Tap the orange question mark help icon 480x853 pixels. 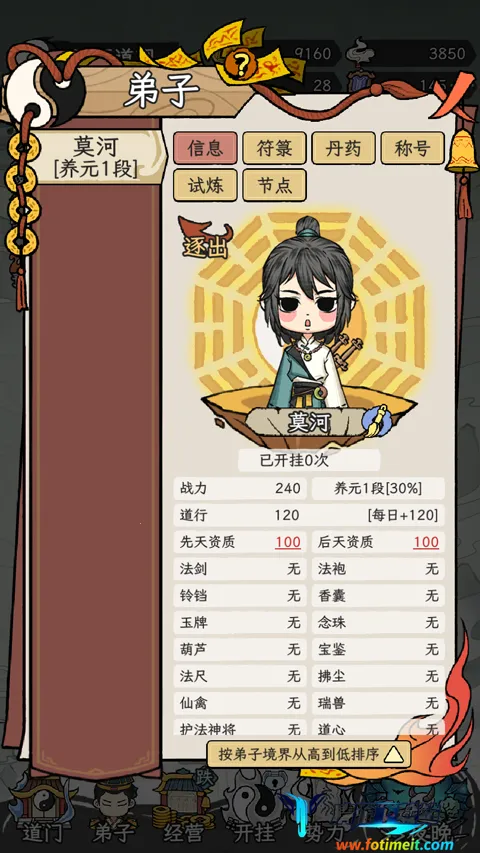click(x=241, y=63)
